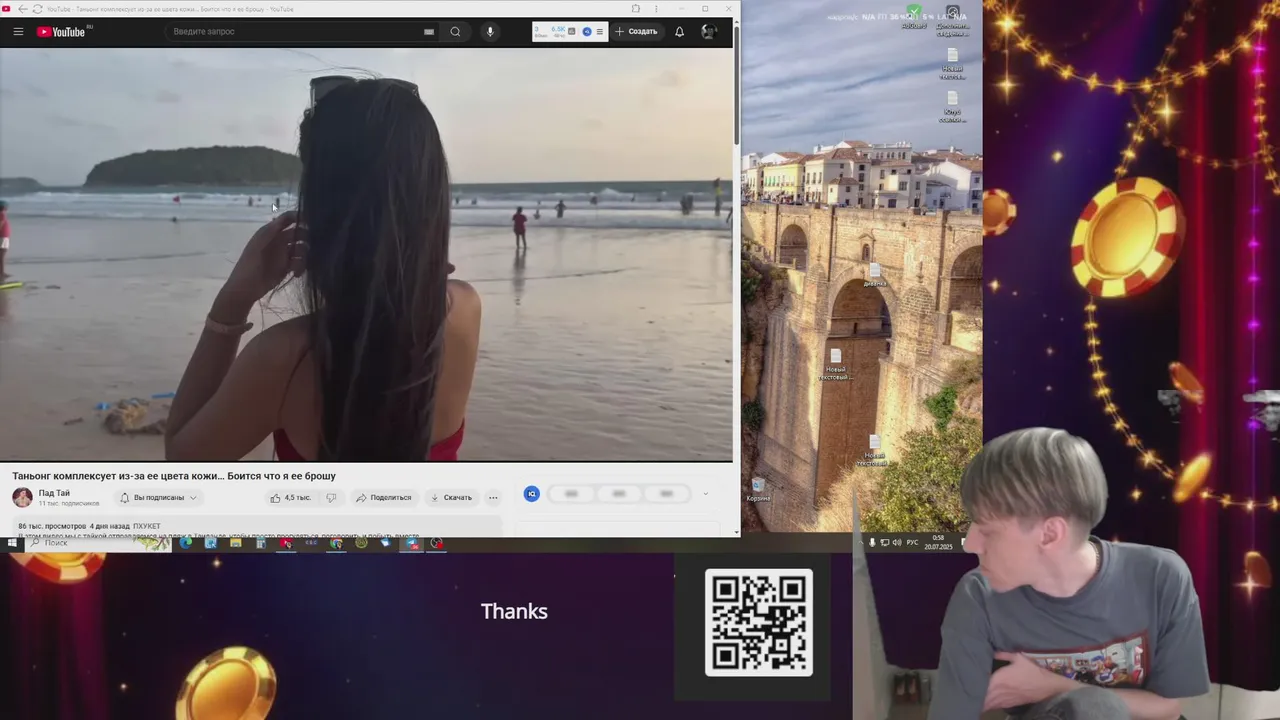
Task: Open the Пад Тай channel avatar
Action: coord(22,497)
